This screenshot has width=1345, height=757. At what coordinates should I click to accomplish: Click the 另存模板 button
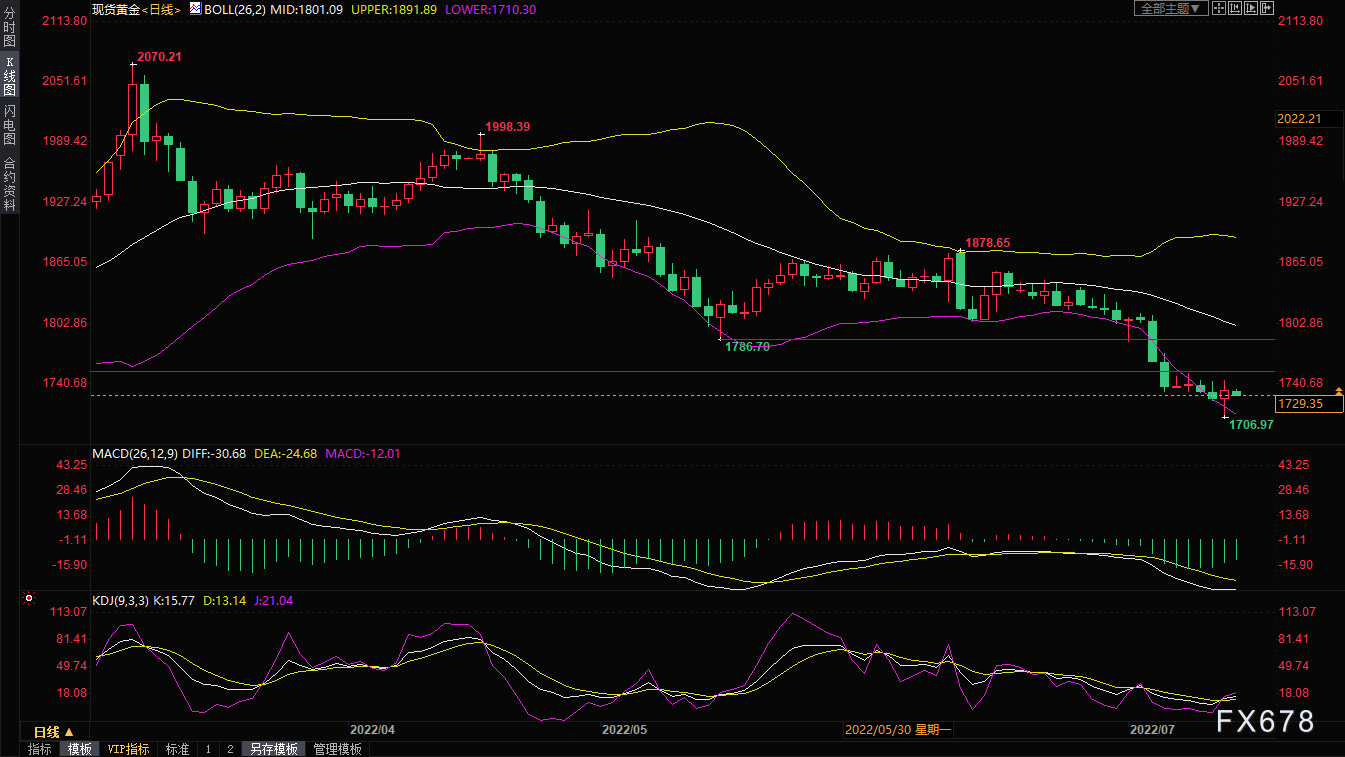(x=274, y=749)
